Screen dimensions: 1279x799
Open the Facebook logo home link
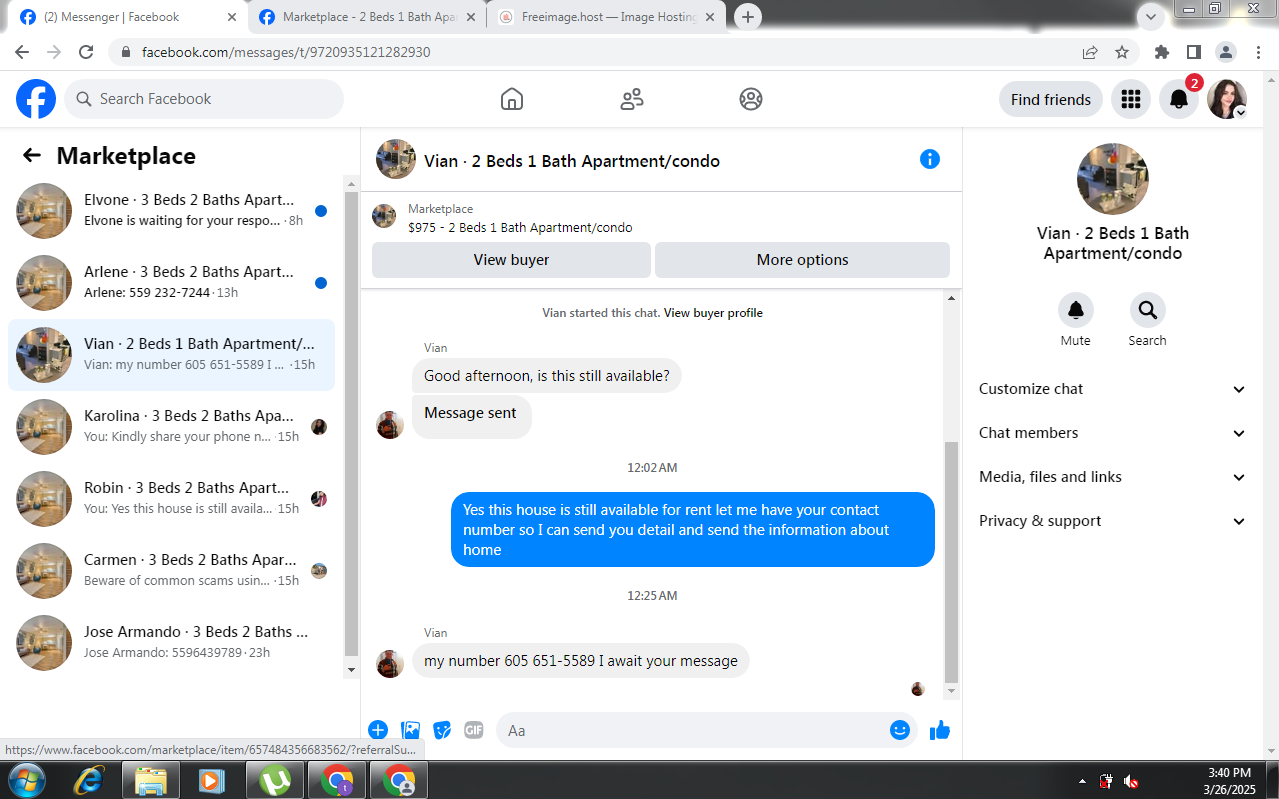coord(36,99)
